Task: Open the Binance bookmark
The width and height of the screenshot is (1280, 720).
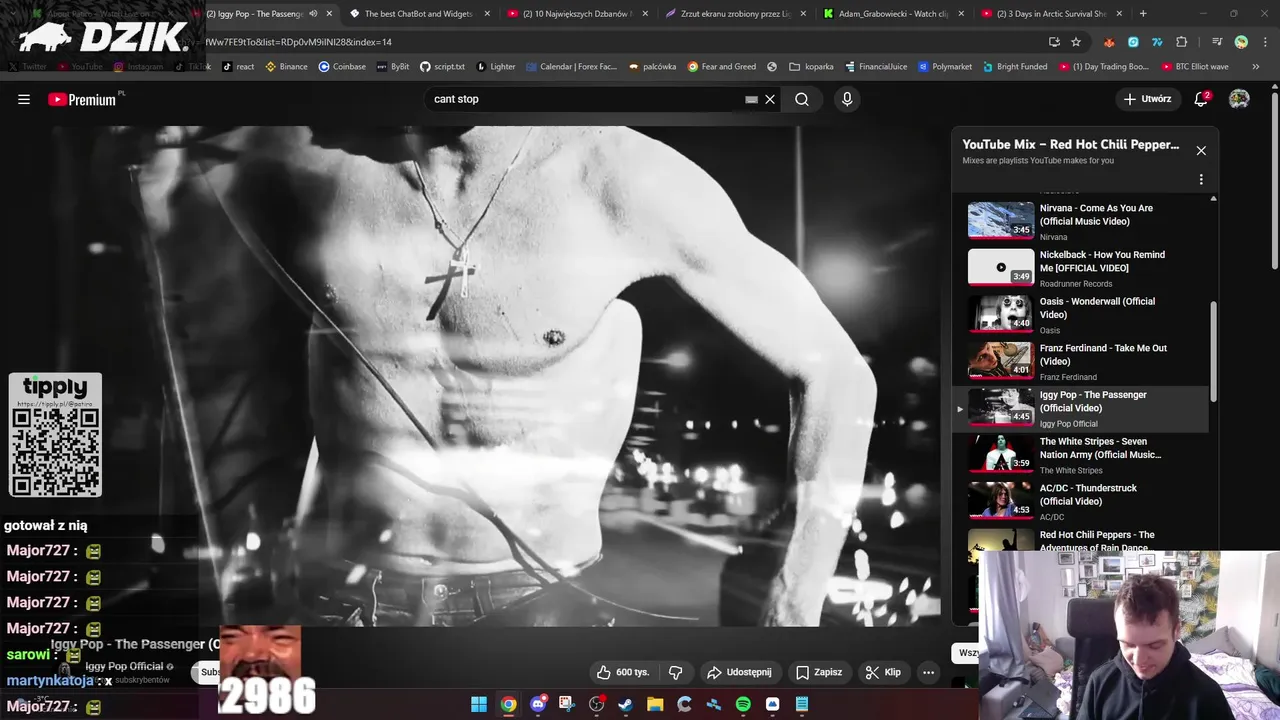Action: click(x=286, y=67)
